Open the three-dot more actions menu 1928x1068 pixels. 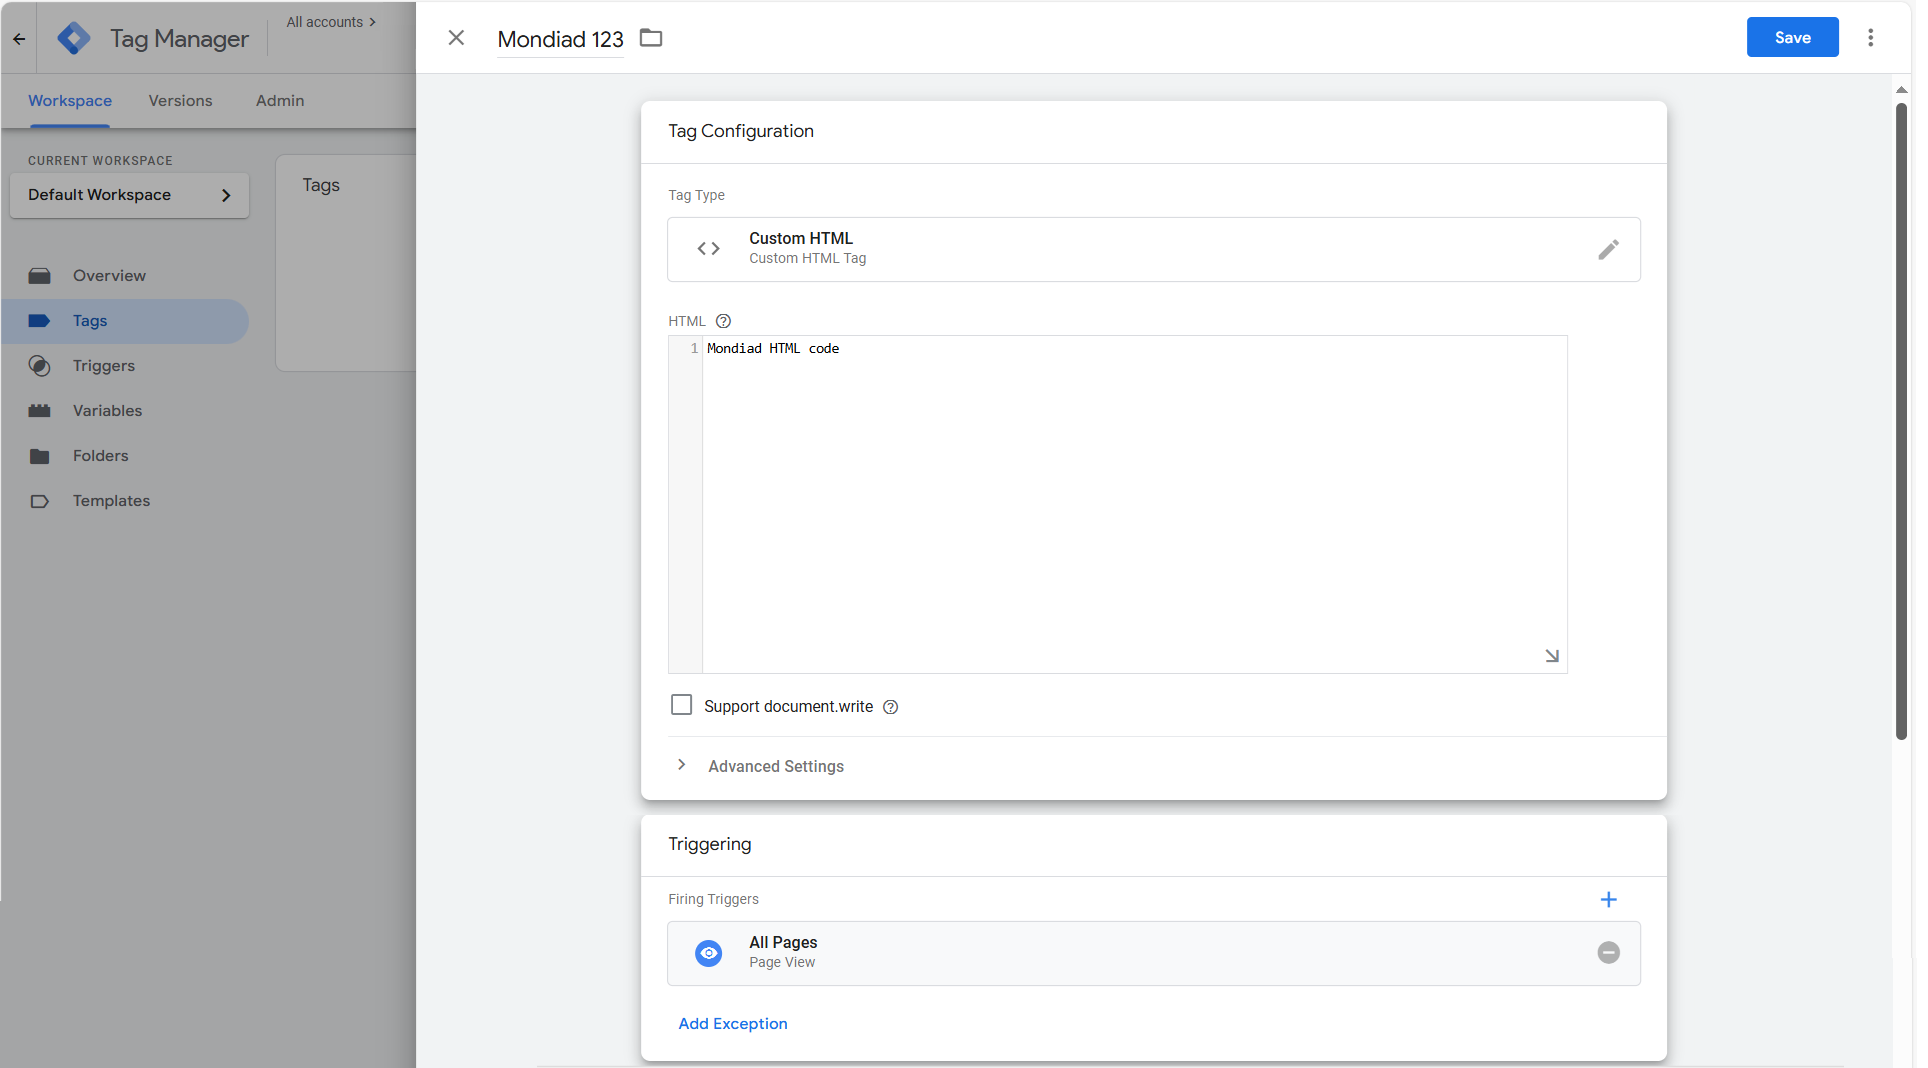click(x=1870, y=38)
